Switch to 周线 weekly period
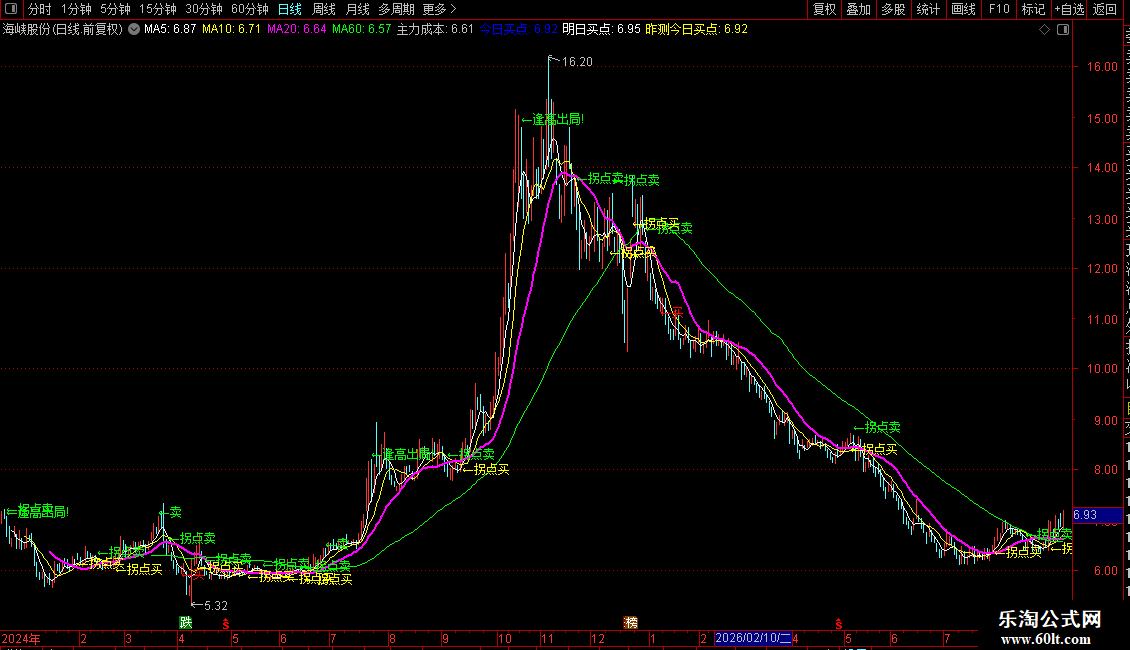Screen dimensions: 1130x650 tap(324, 9)
